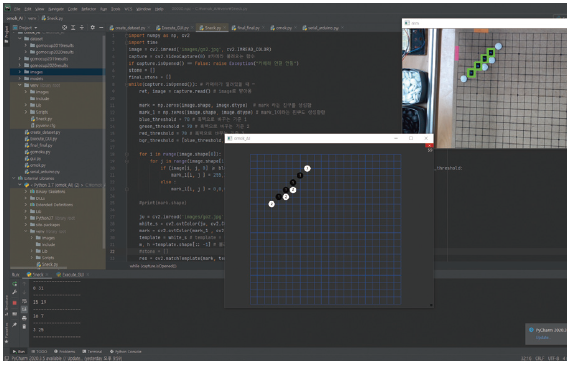Click the up arrow in Run panel
The height and width of the screenshot is (365, 570).
point(24,284)
